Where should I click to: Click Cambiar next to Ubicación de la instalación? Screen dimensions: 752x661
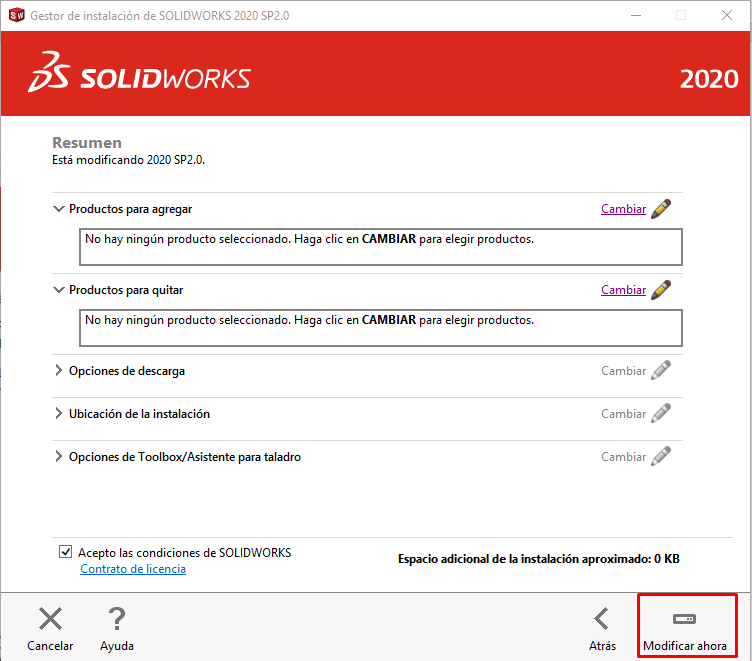pyautogui.click(x=623, y=413)
